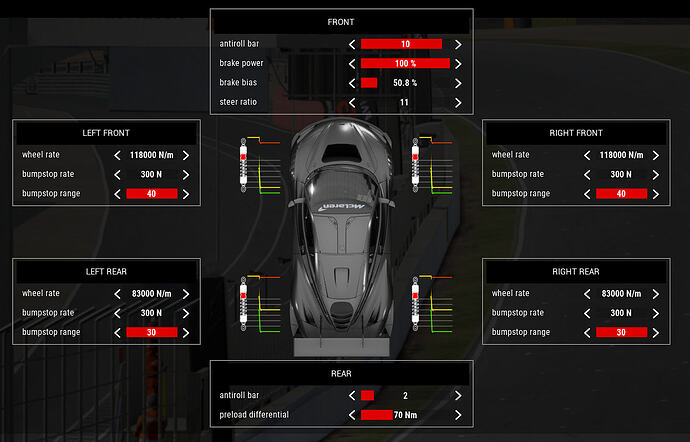This screenshot has height=442, width=690.
Task: Click the McLaren car top-view image
Action: [x=341, y=237]
